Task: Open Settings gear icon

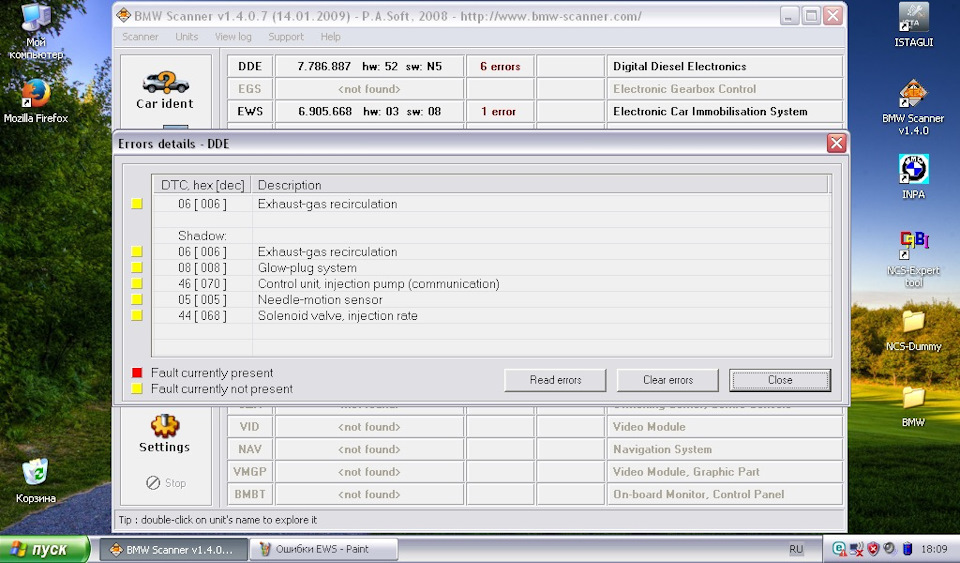Action: (x=165, y=425)
